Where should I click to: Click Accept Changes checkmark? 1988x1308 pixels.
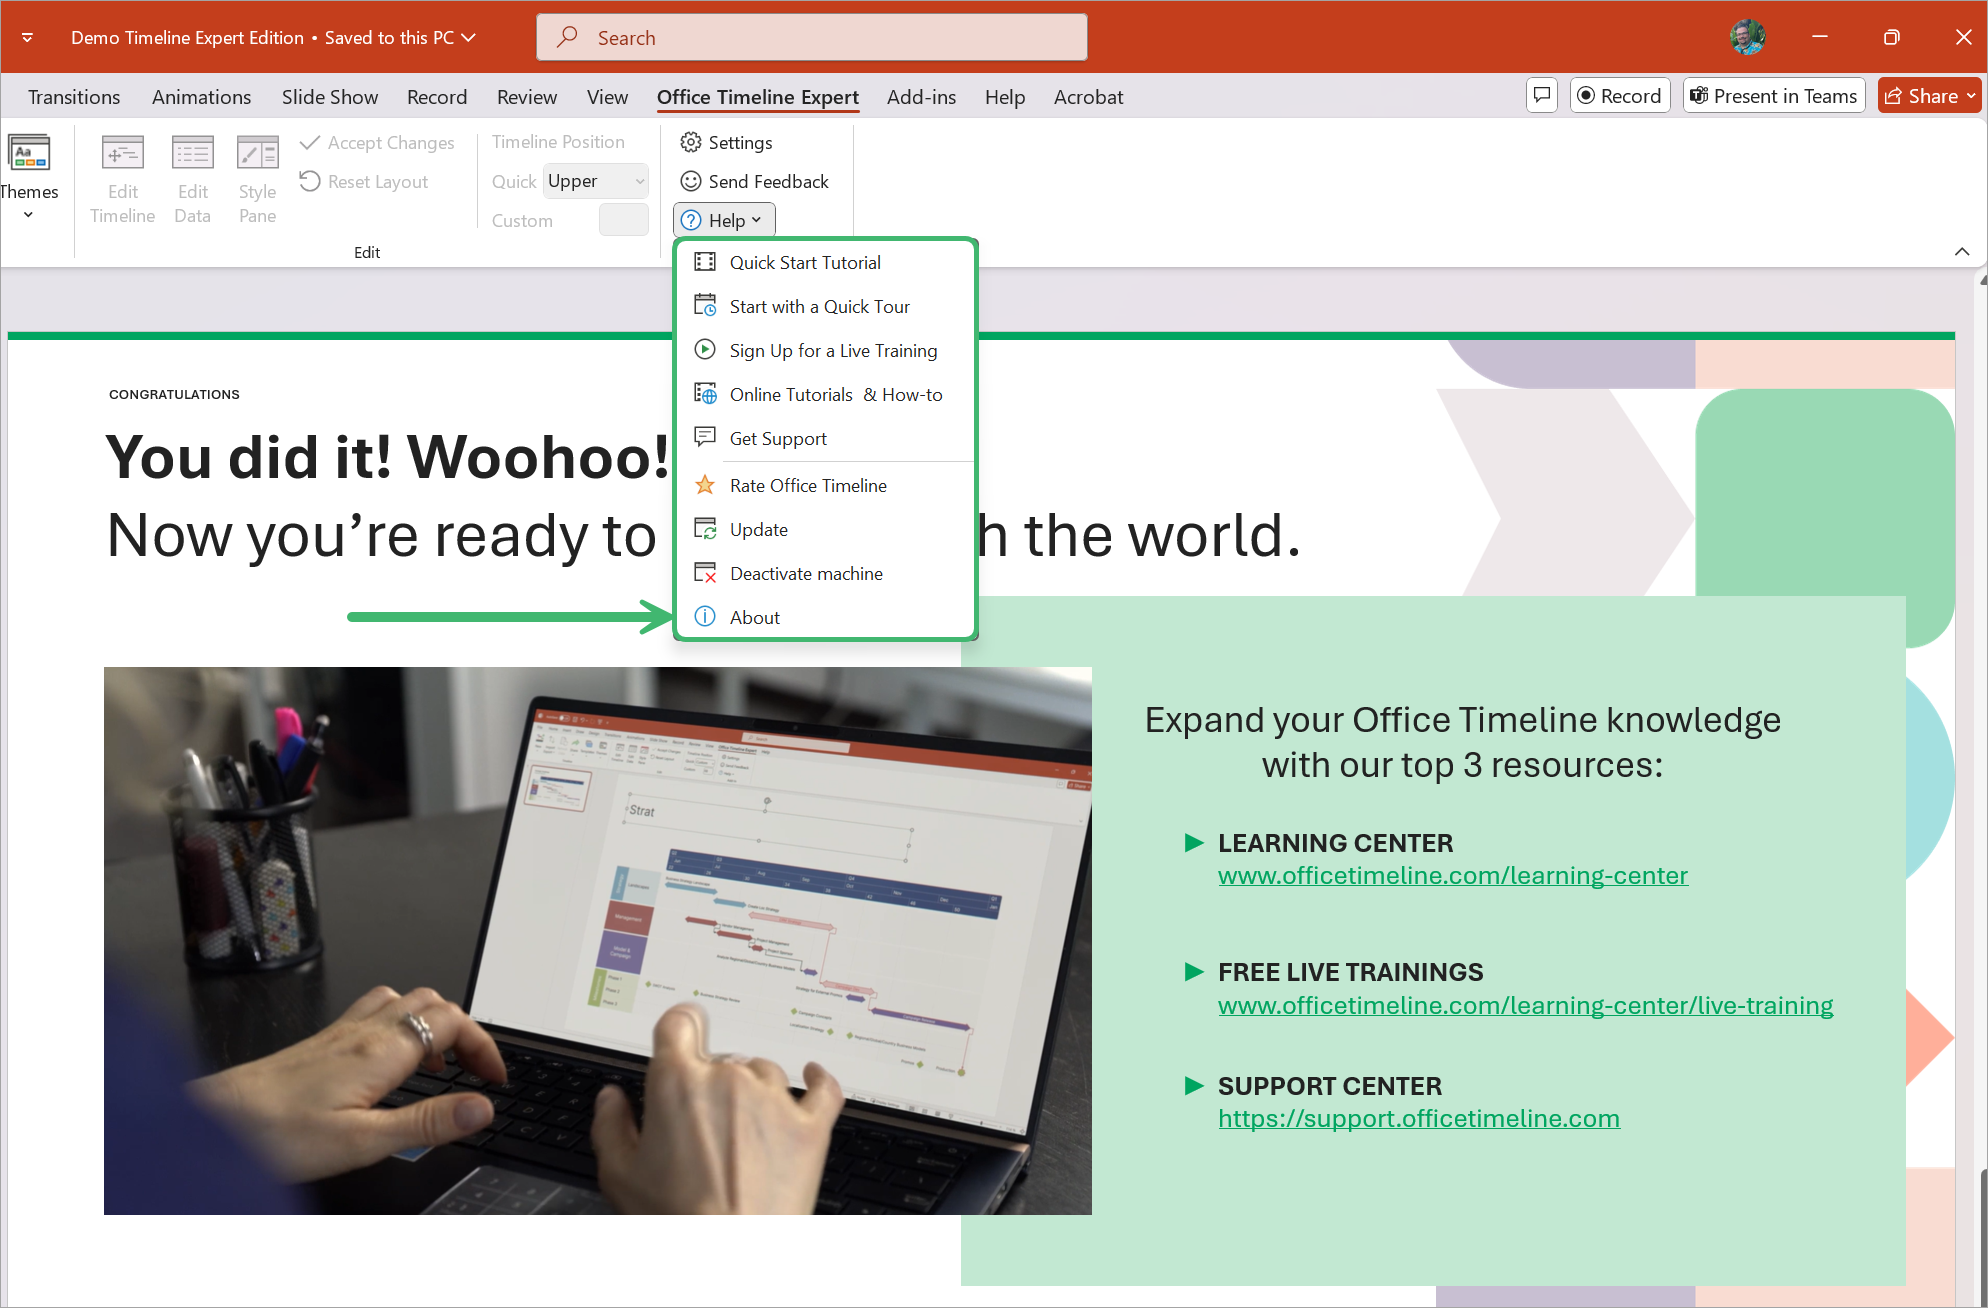[377, 143]
